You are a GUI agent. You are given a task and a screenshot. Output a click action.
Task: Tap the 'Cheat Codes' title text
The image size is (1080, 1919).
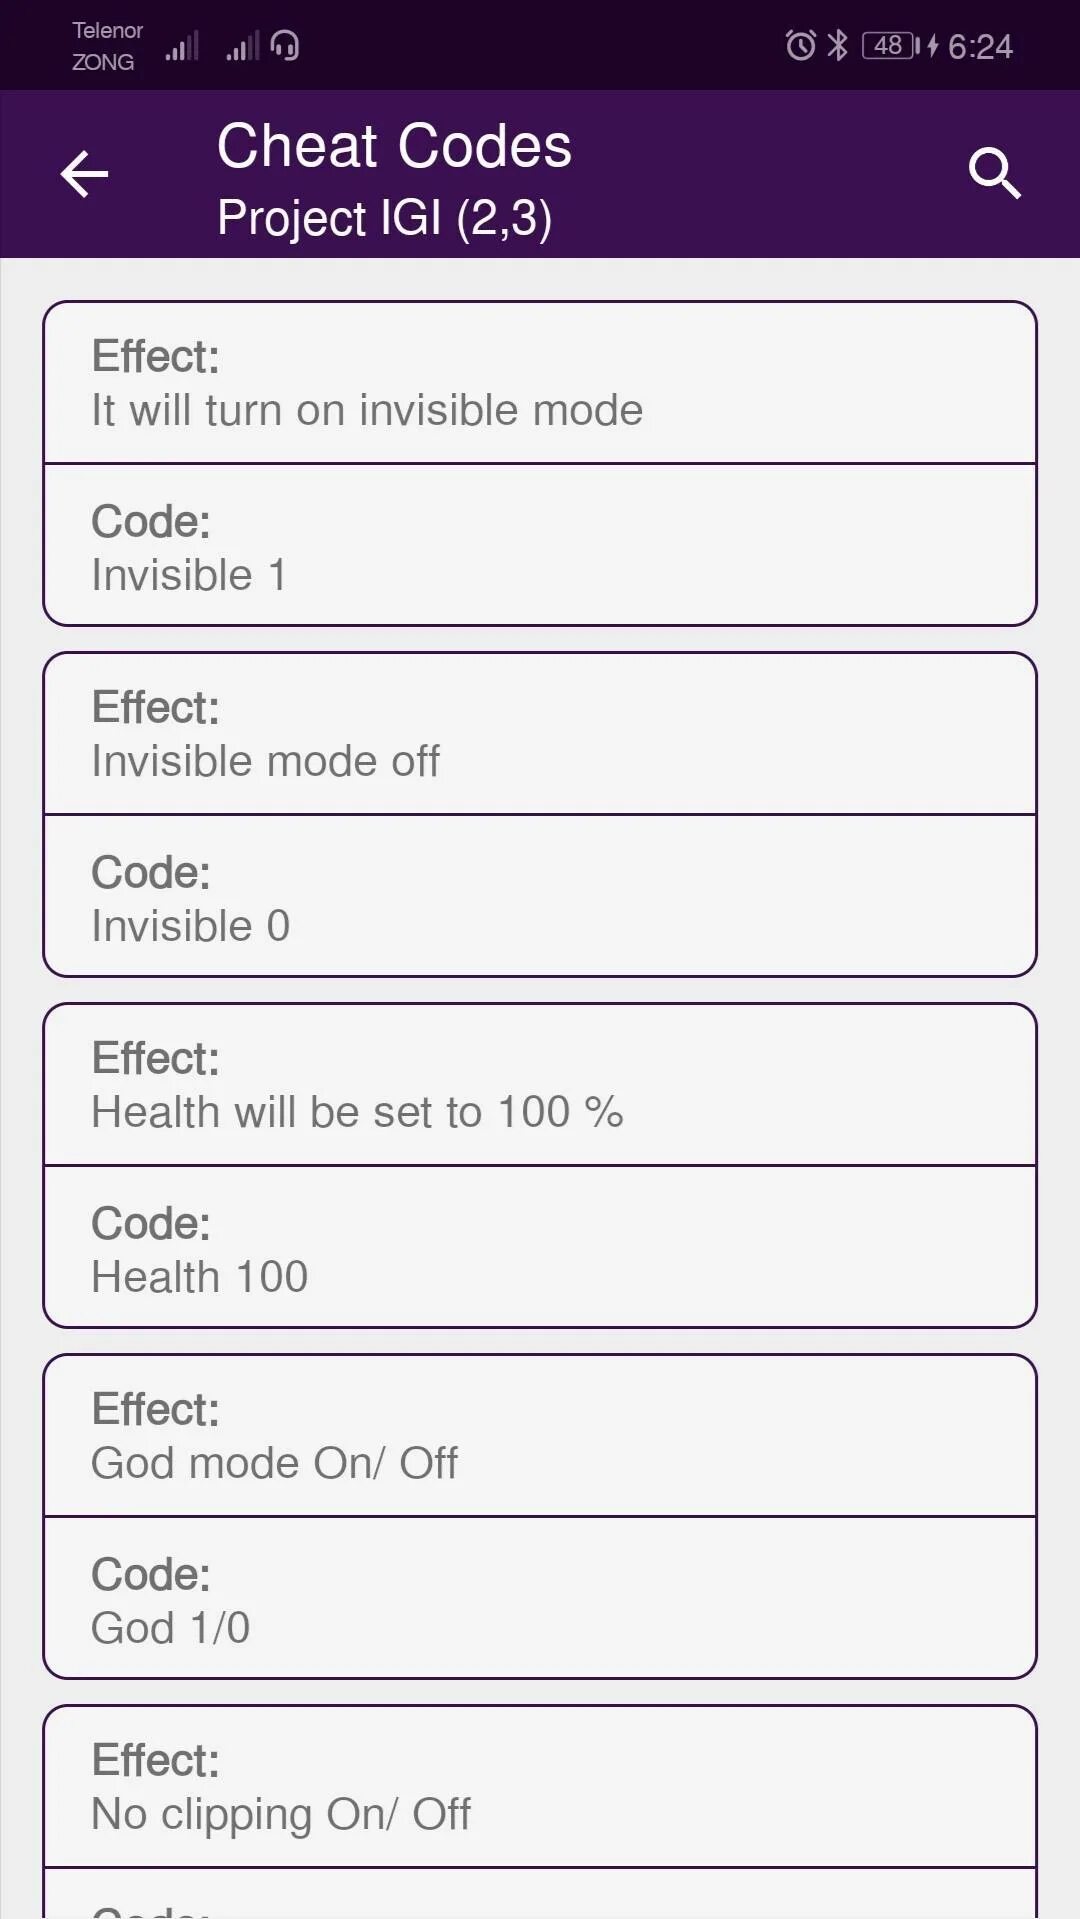click(394, 146)
